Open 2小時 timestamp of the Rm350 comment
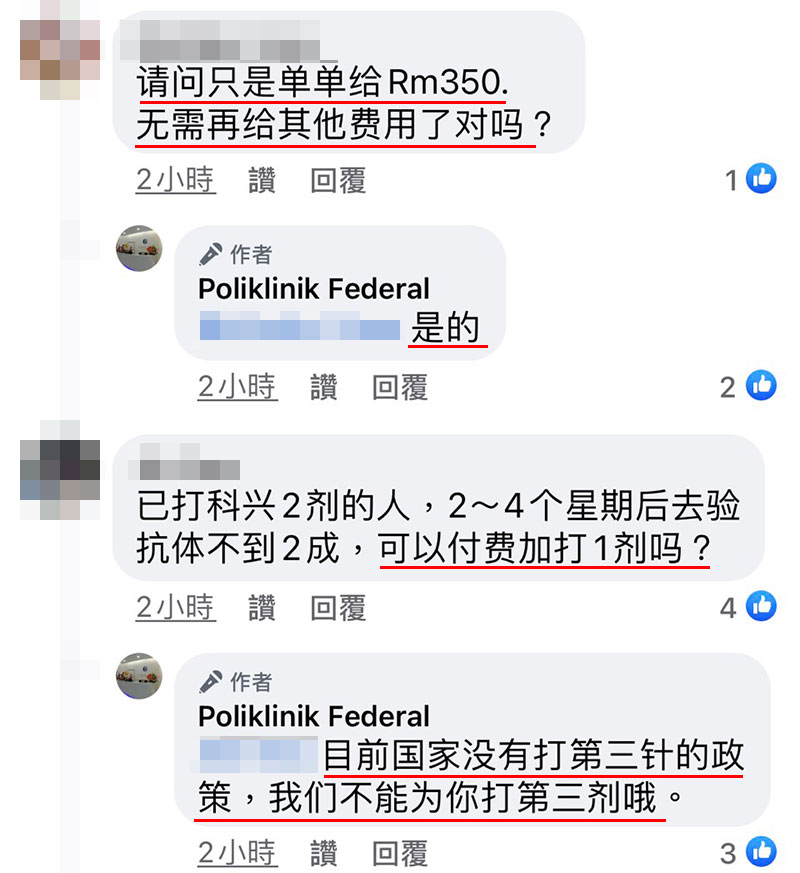800x873 pixels. 175,180
